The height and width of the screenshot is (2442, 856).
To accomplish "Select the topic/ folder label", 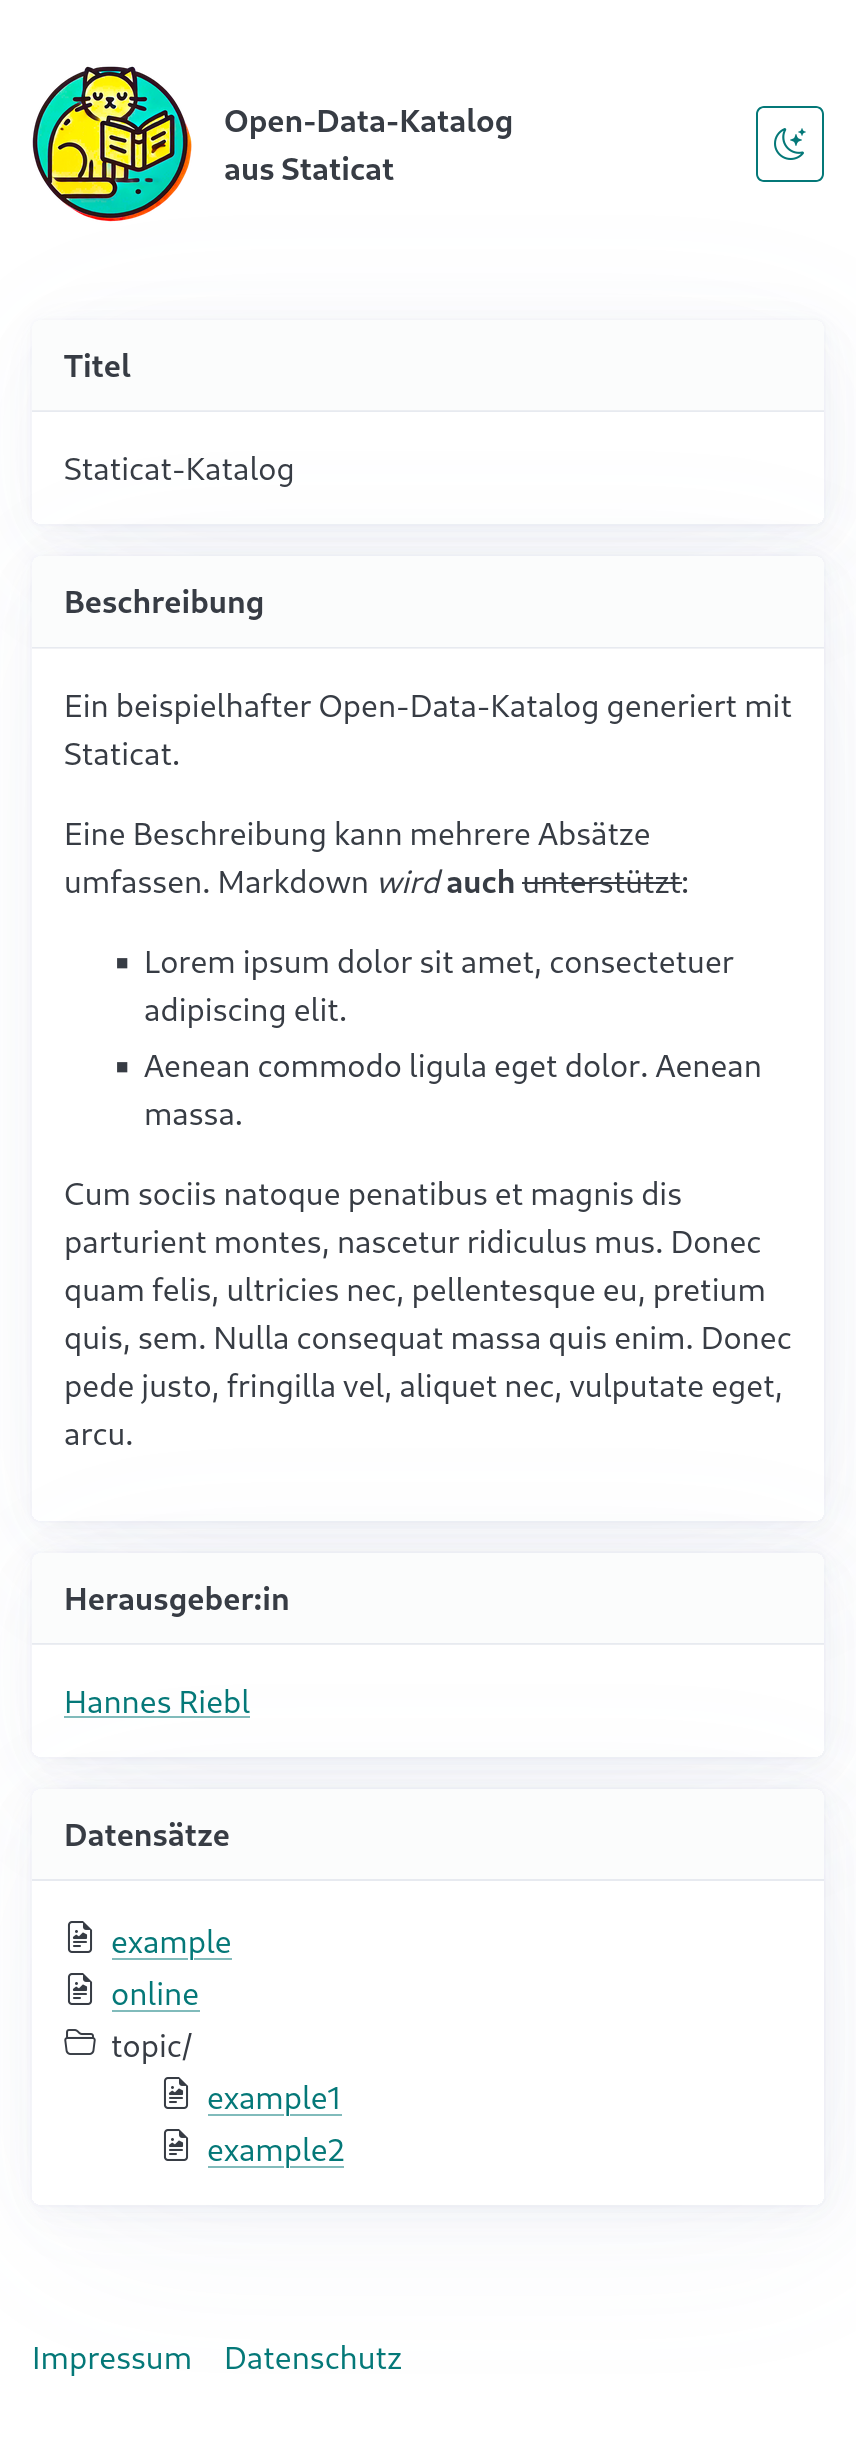I will coord(151,2046).
